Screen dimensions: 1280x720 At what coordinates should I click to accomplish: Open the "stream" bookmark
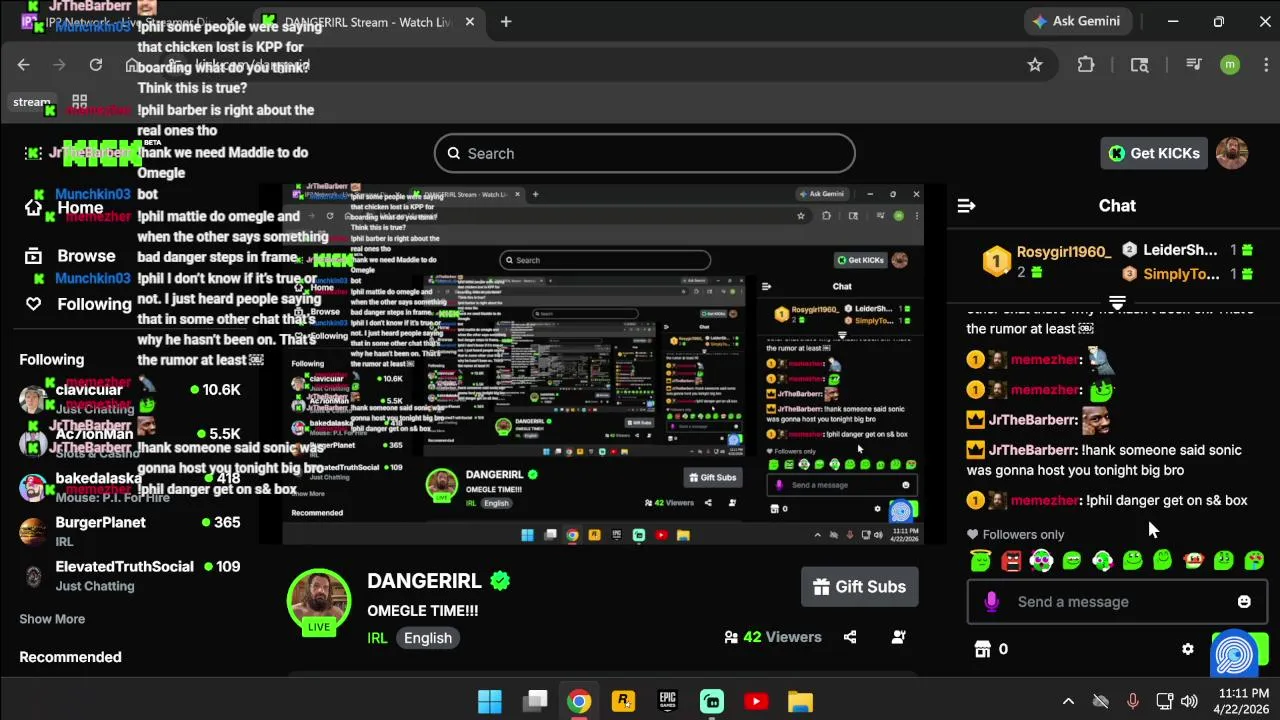coord(31,102)
